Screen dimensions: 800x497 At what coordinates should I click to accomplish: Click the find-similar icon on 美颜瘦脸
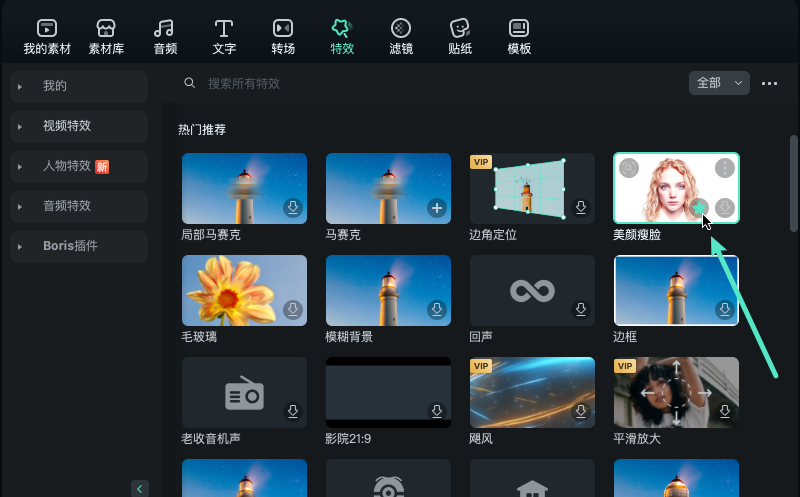pos(629,168)
